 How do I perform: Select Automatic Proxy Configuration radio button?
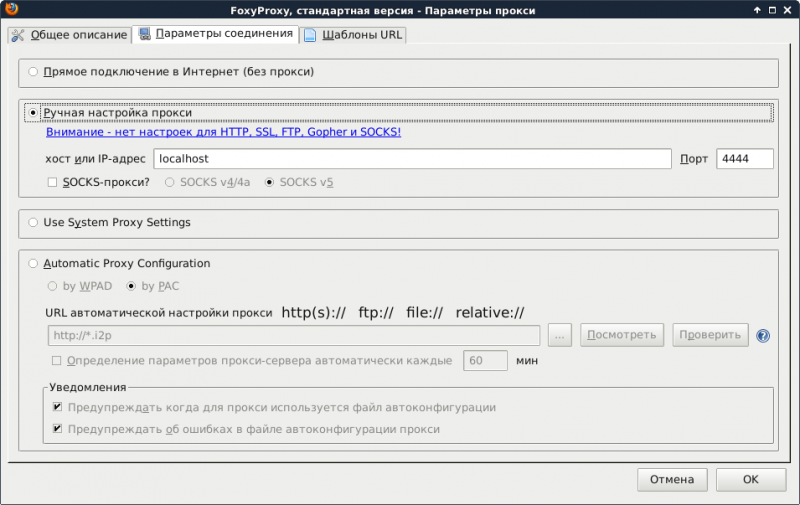coord(34,264)
